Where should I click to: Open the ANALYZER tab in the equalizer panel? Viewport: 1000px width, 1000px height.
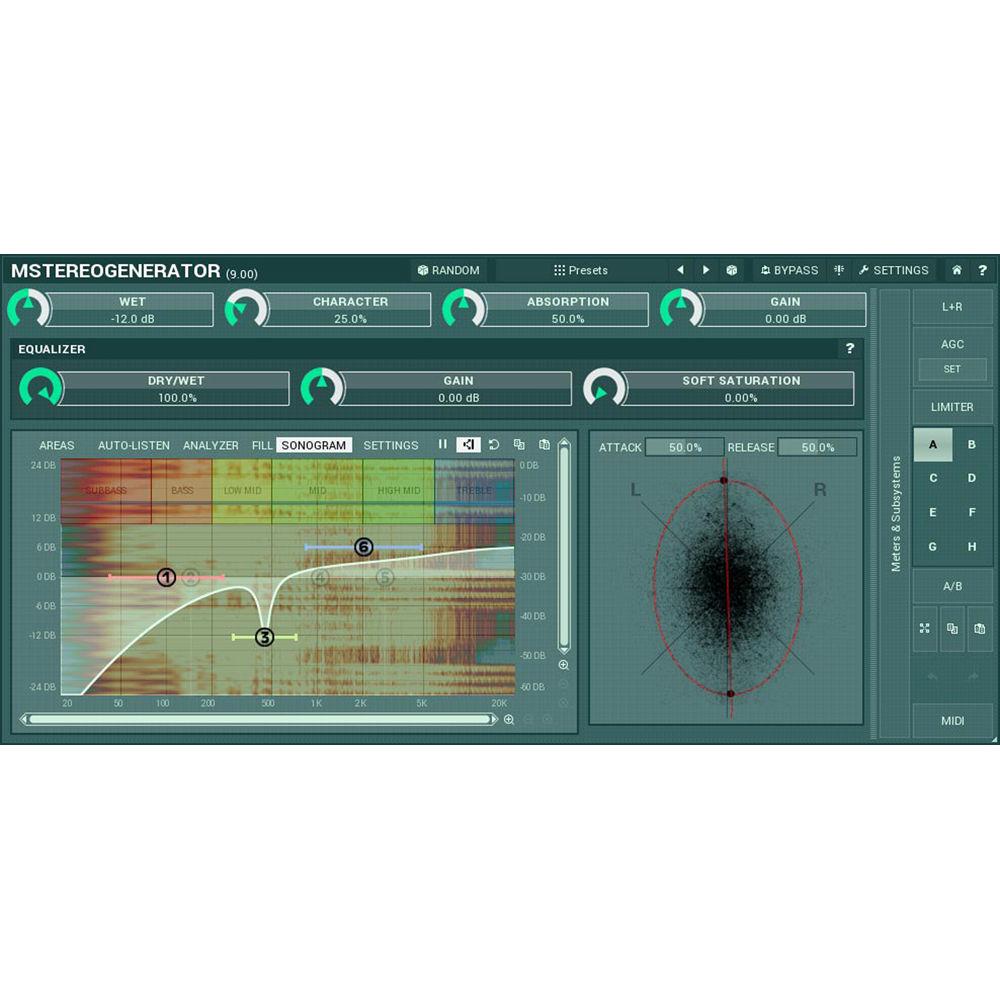[210, 445]
